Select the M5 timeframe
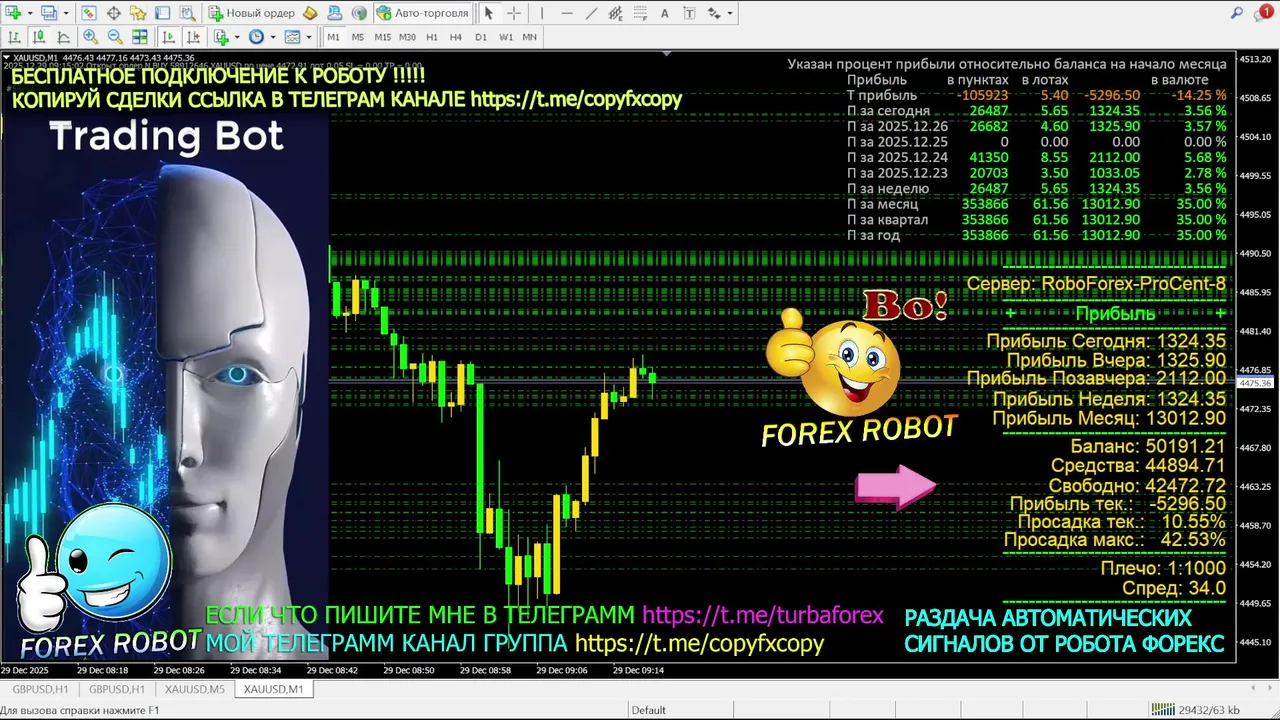This screenshot has width=1280, height=720. tap(358, 37)
